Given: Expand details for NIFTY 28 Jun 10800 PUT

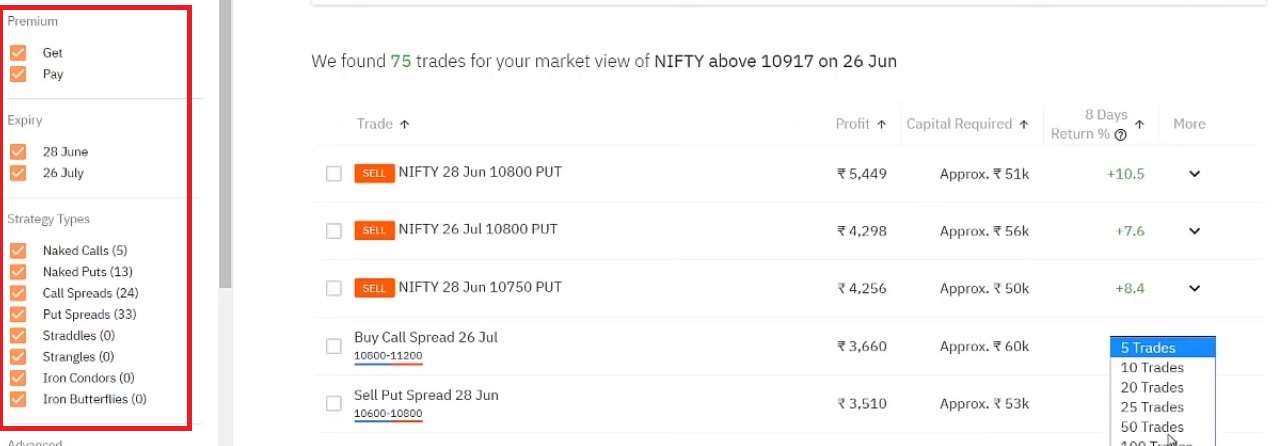Looking at the screenshot, I should pos(1194,174).
